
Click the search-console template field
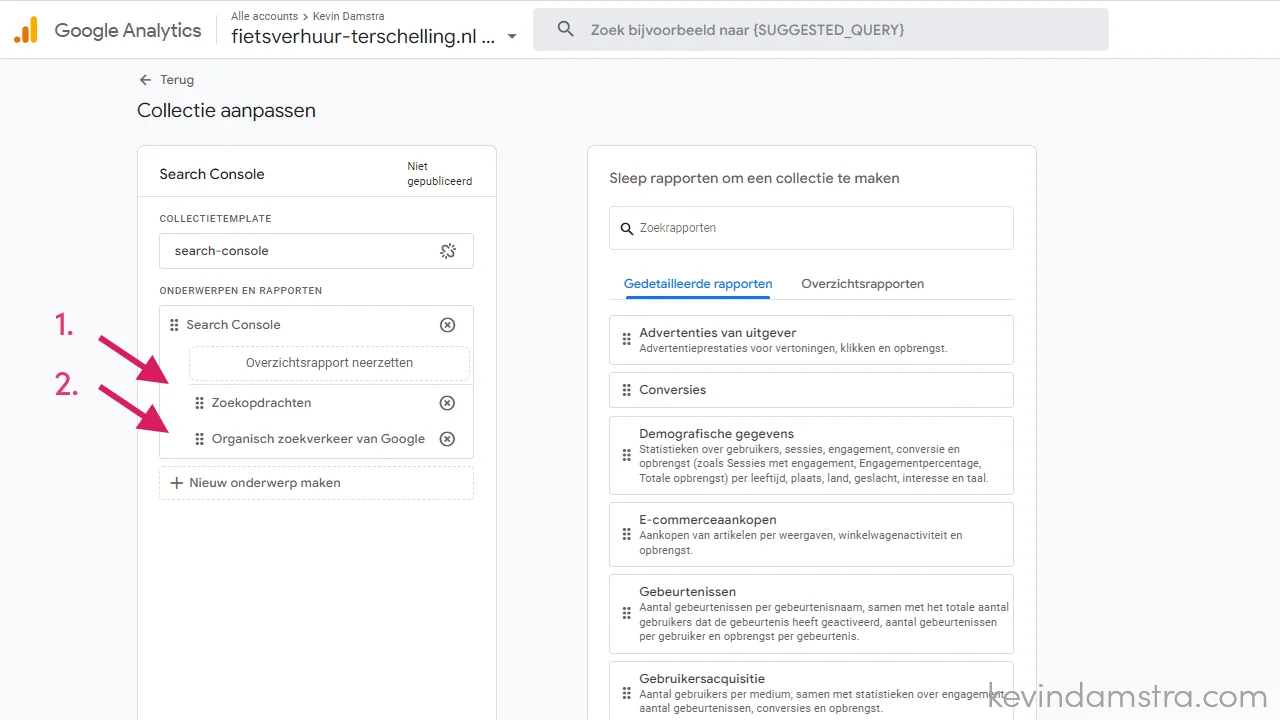316,251
